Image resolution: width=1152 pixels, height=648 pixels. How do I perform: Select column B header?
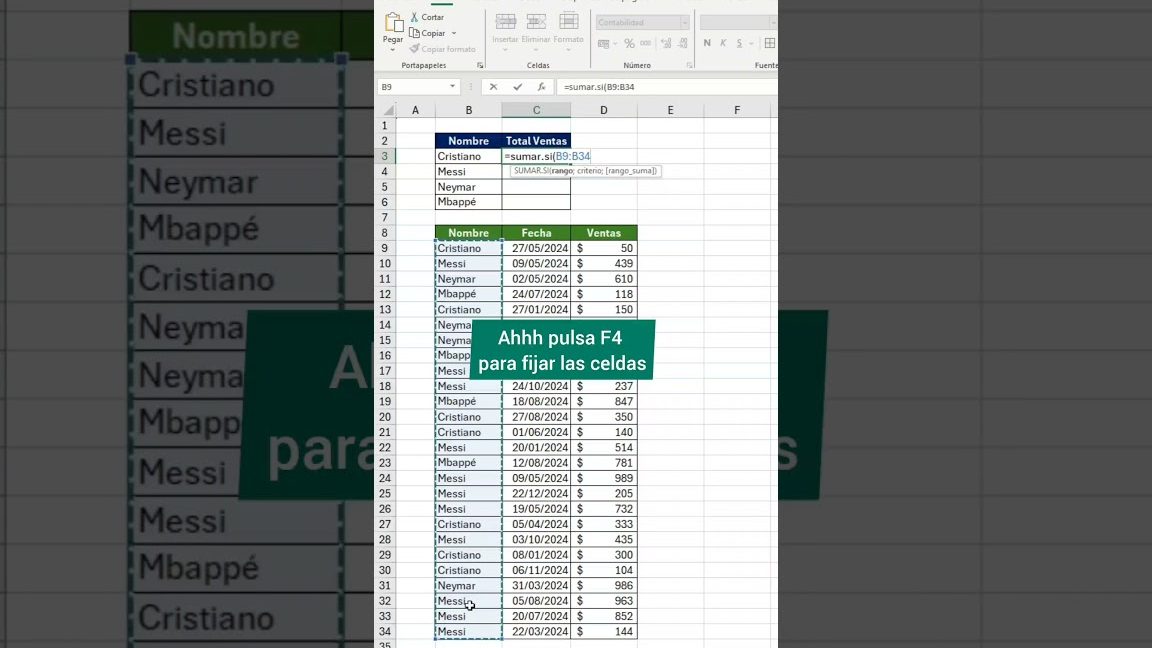click(468, 110)
